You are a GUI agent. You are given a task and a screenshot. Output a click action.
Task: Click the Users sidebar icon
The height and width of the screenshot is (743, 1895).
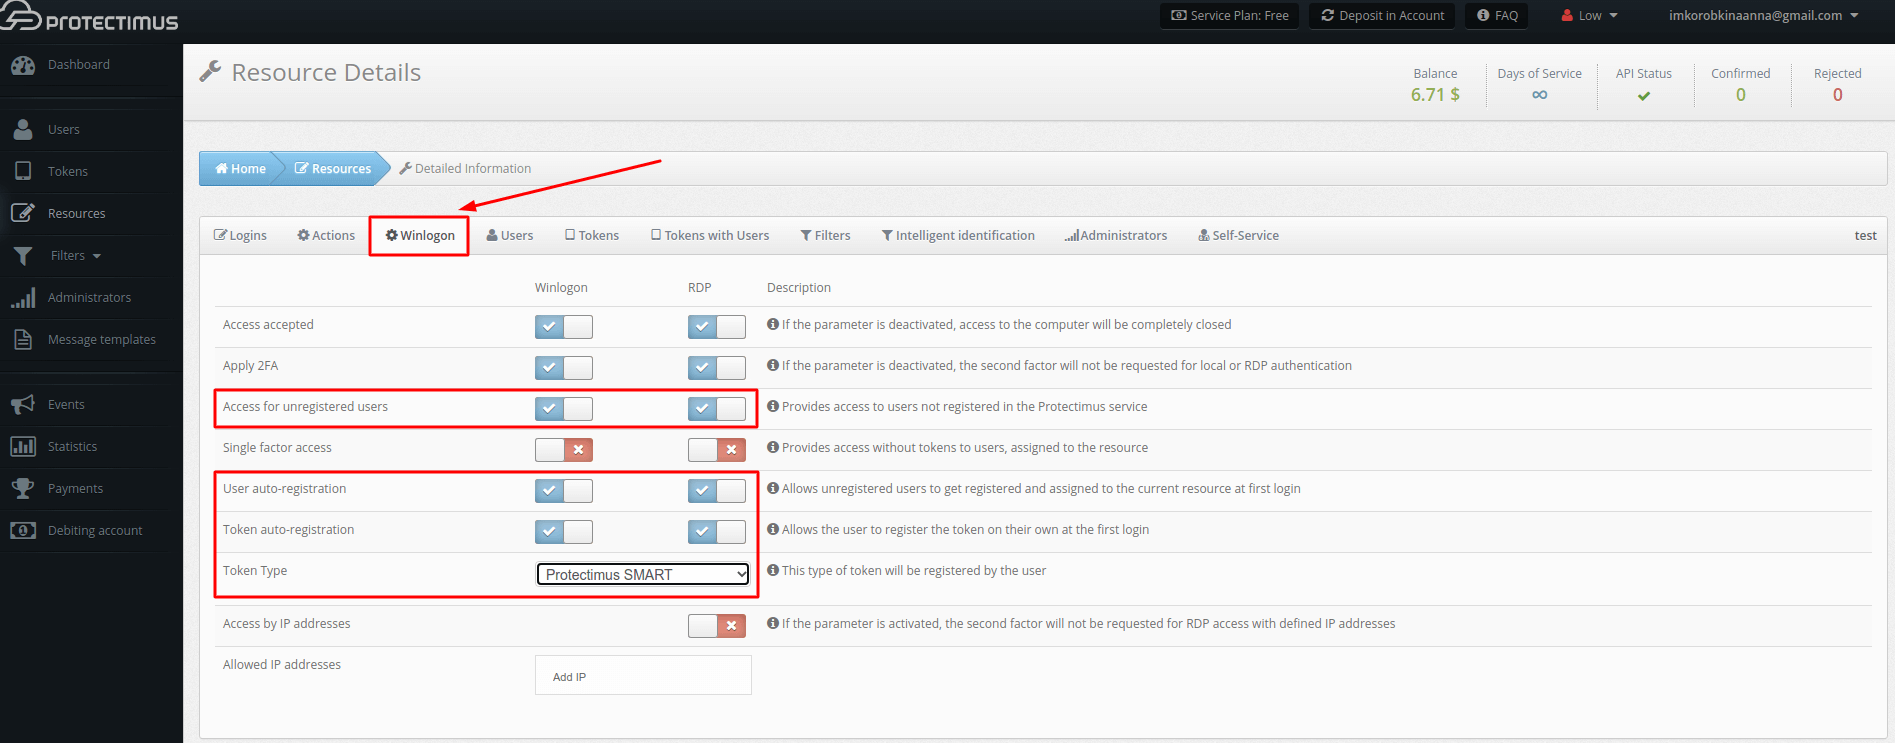23,130
